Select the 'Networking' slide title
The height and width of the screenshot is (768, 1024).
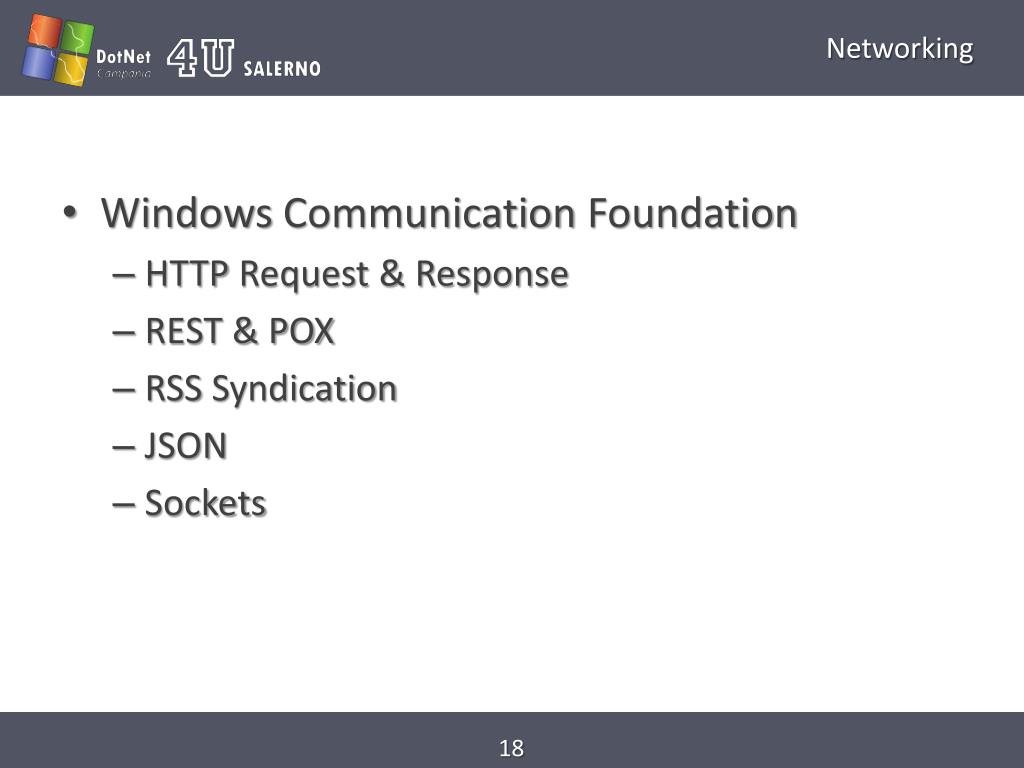[x=899, y=49]
